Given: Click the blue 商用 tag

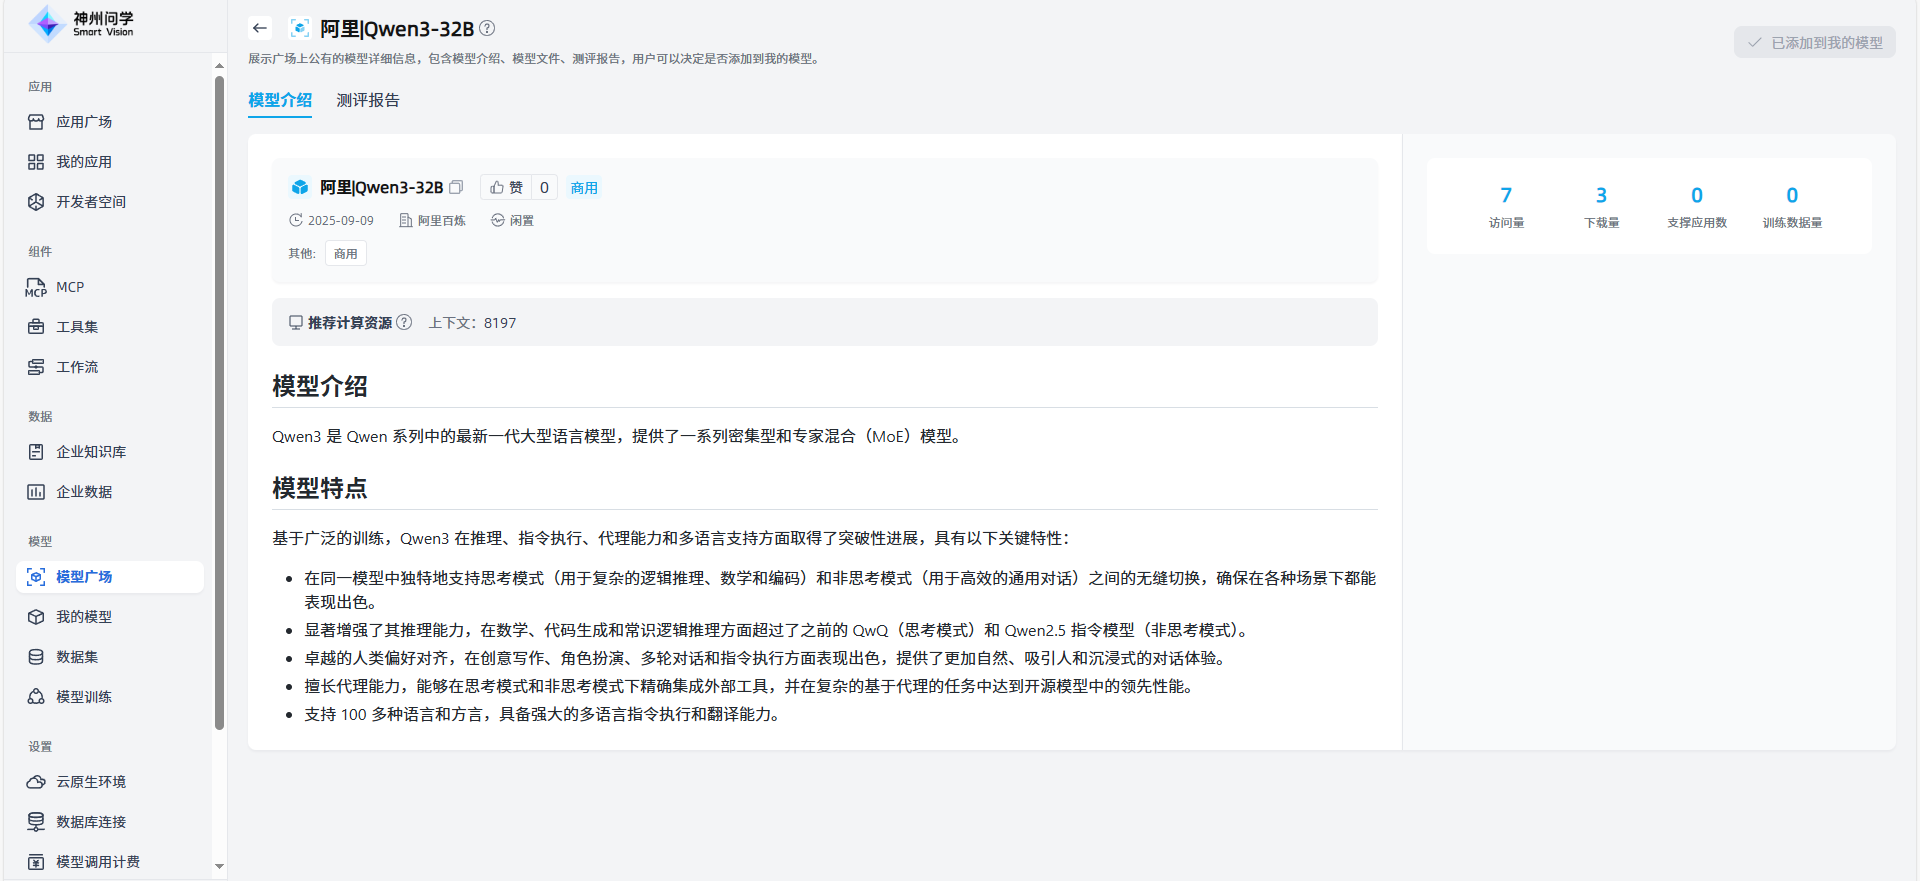Looking at the screenshot, I should (x=584, y=187).
